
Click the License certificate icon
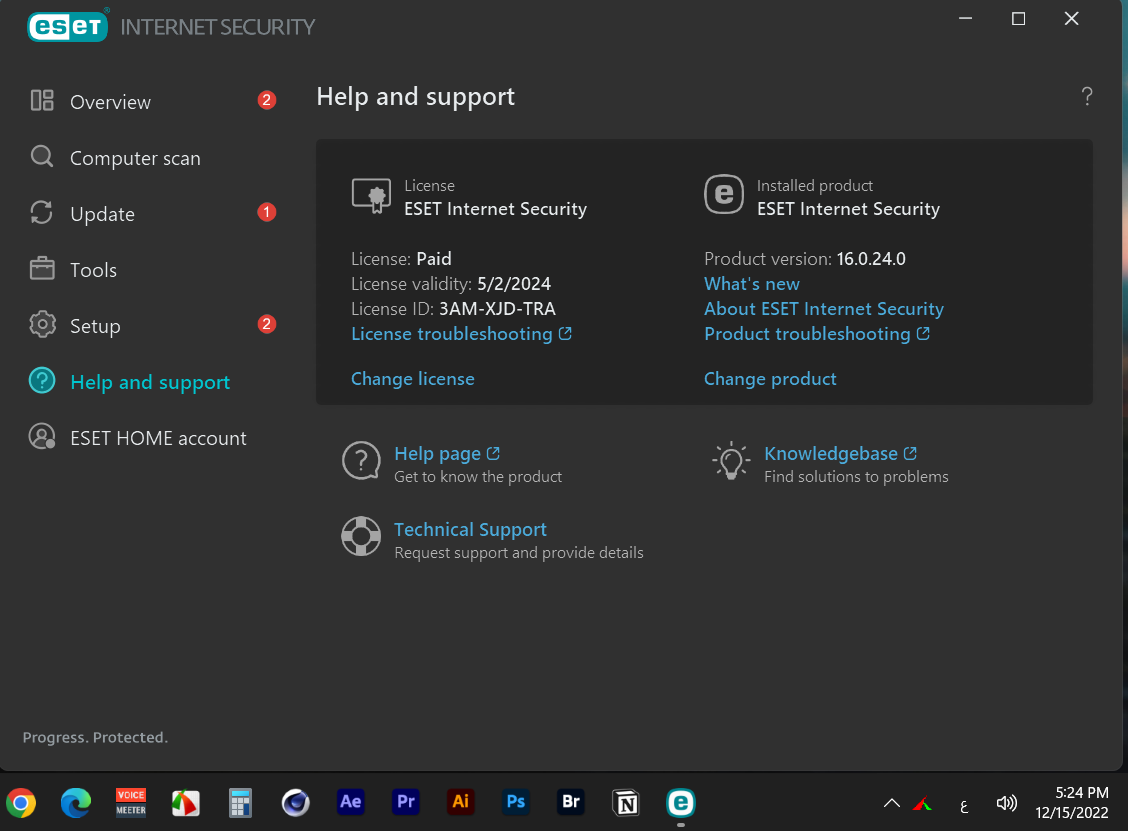click(x=371, y=196)
